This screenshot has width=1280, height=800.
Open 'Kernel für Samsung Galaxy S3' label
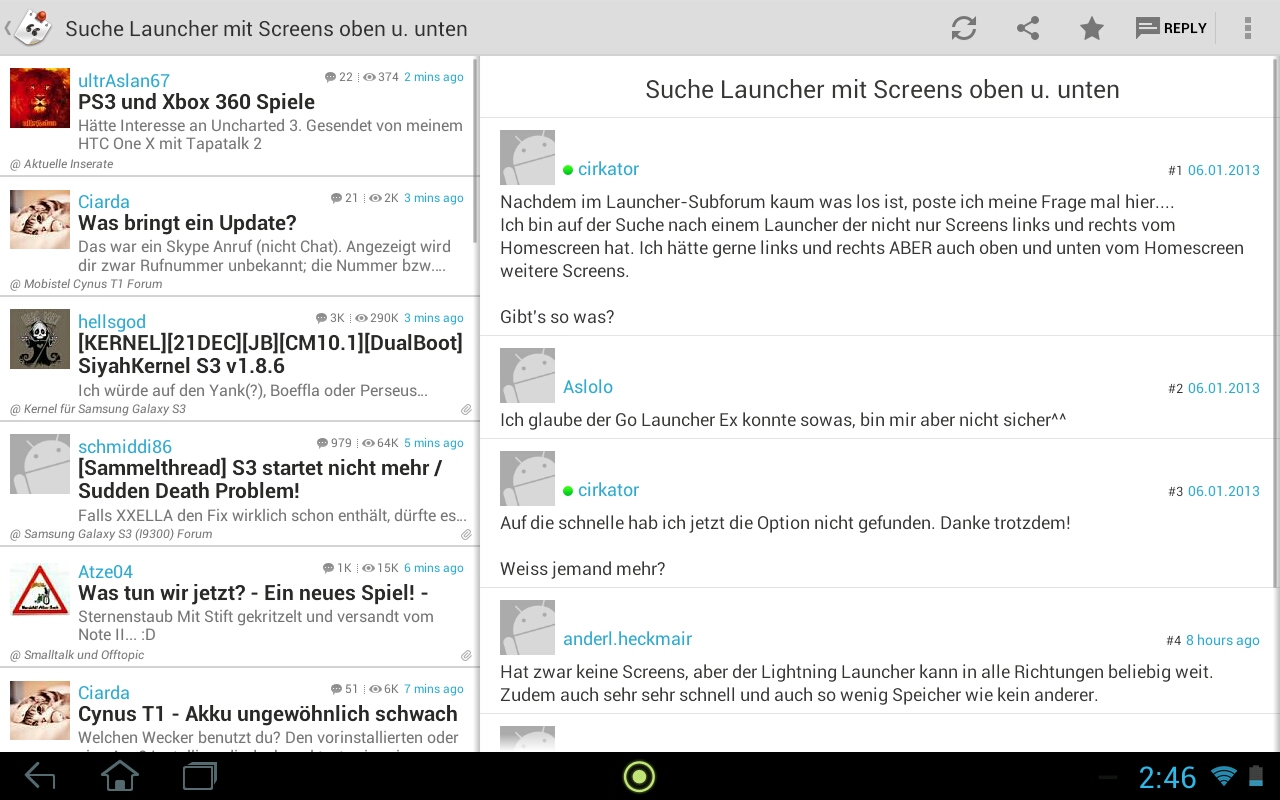98,409
